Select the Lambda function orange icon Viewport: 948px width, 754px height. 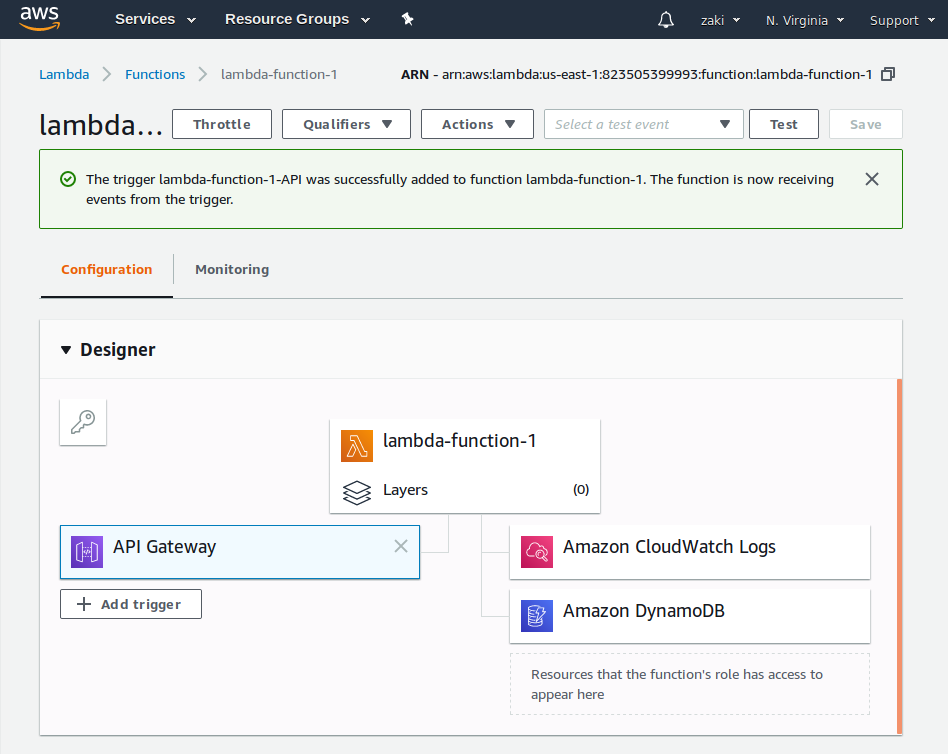[357, 446]
